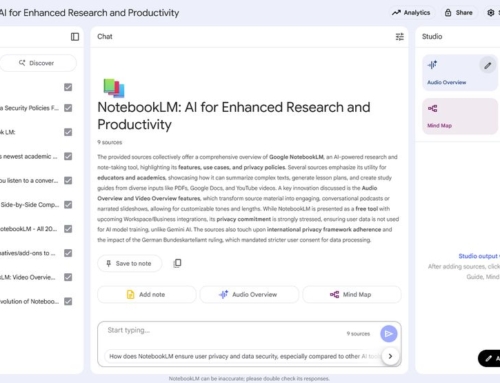Click the Share button

[x=459, y=13]
